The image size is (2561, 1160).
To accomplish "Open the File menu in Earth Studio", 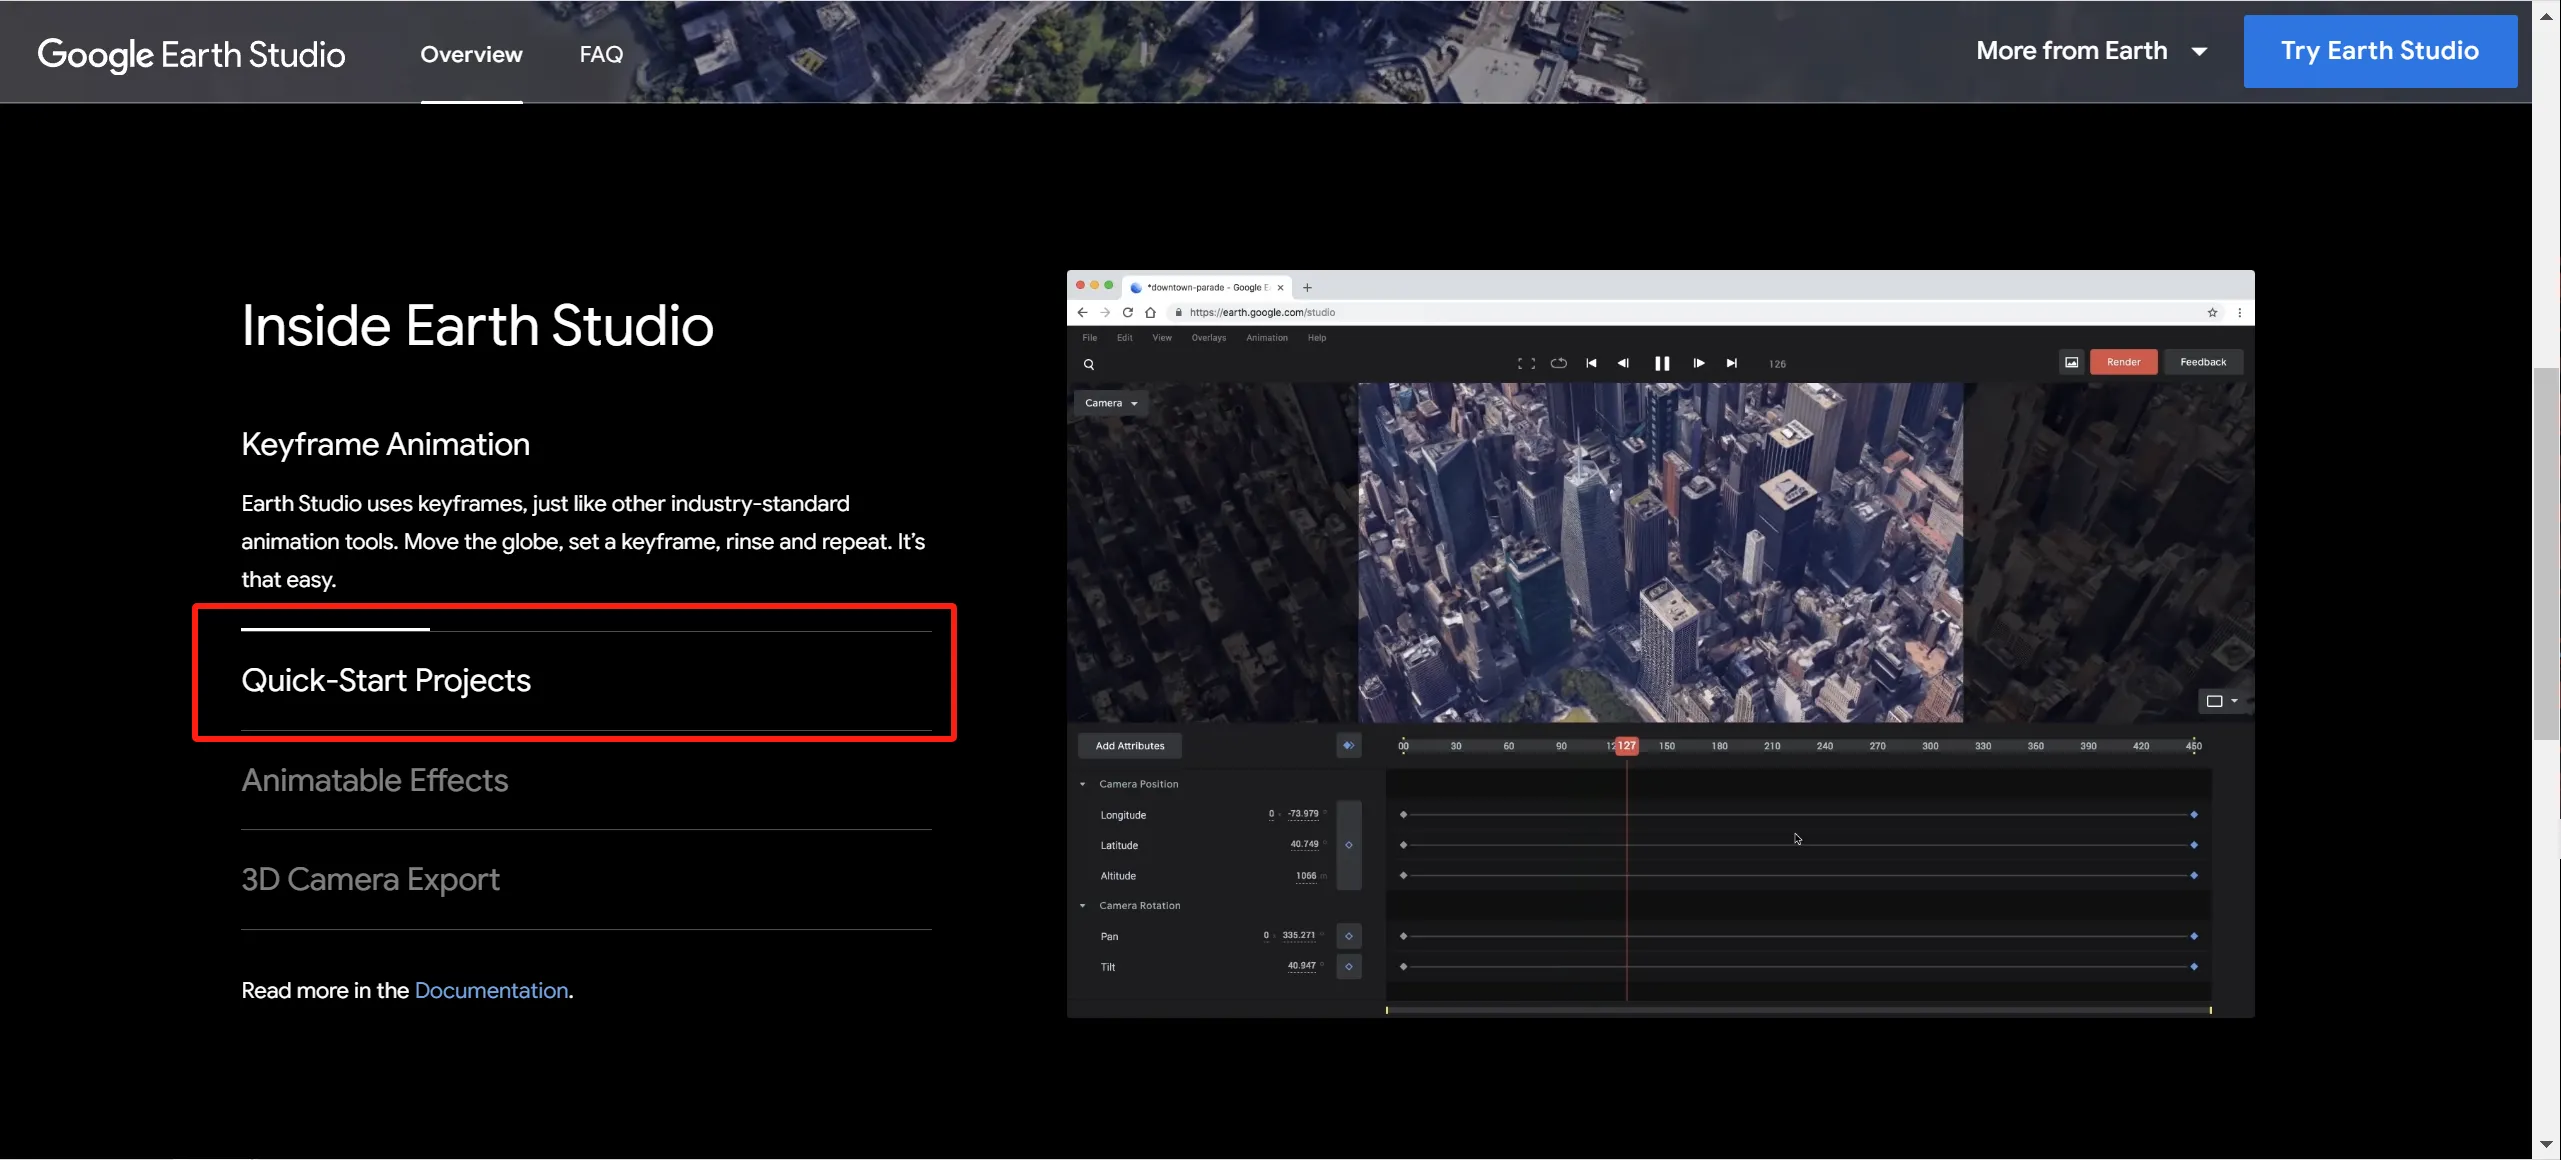I will 1089,338.
